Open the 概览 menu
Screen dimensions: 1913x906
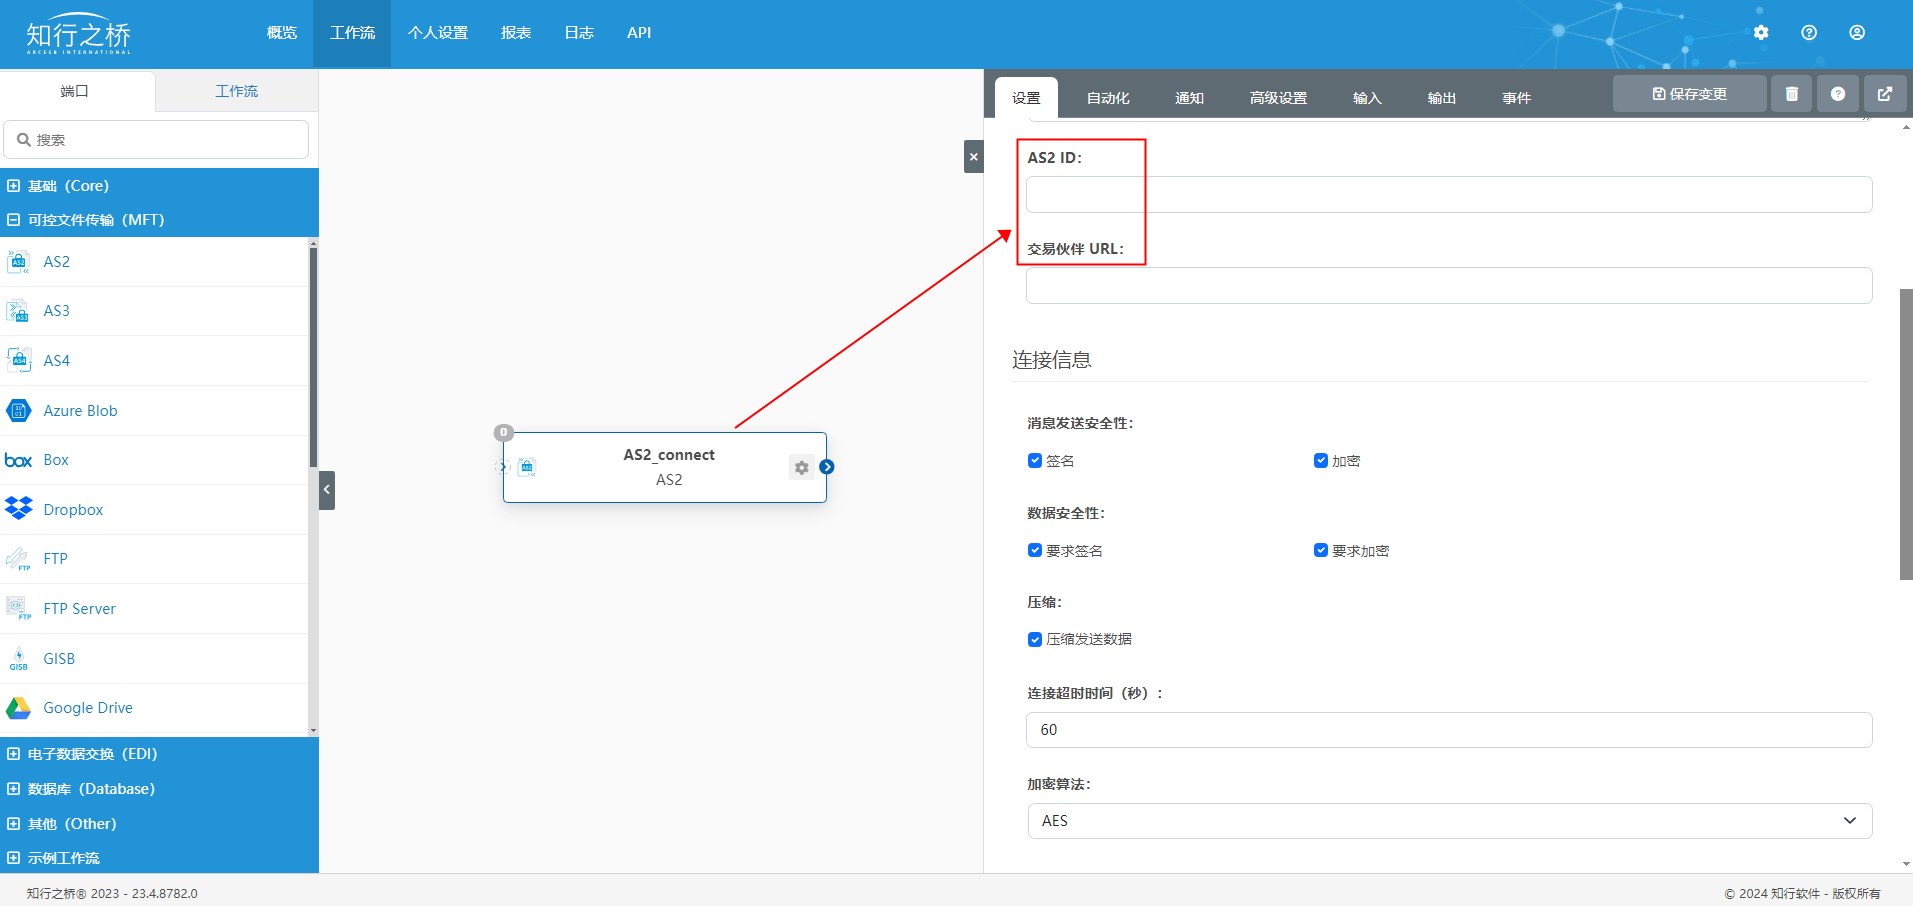click(282, 33)
